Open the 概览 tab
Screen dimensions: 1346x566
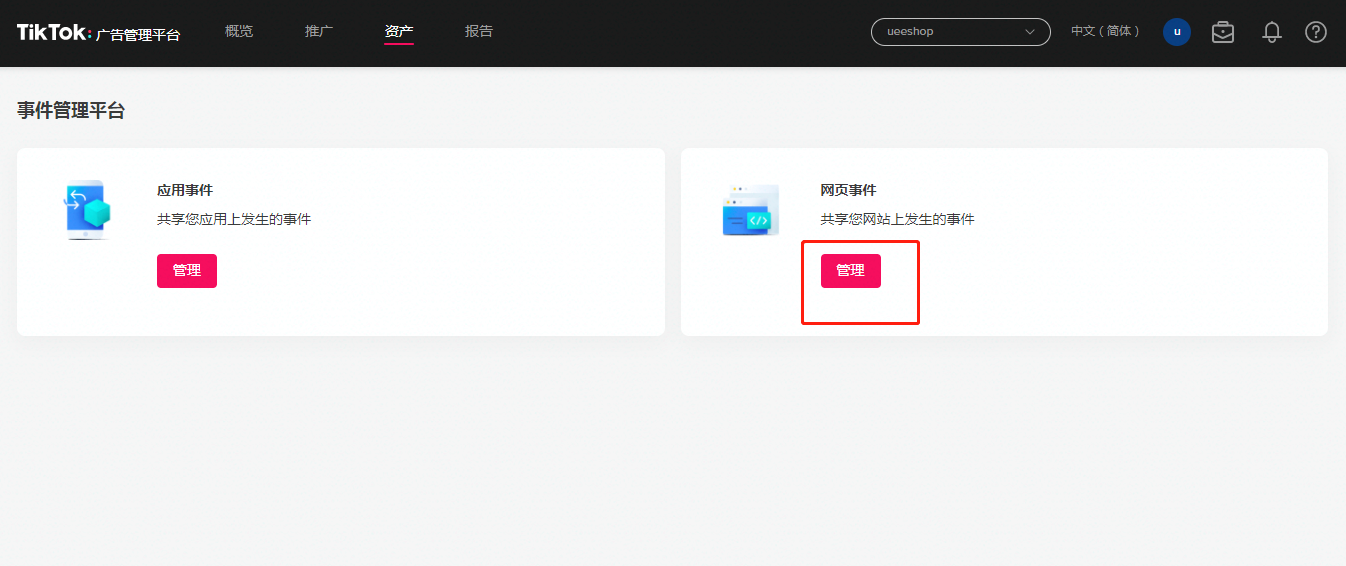(239, 31)
